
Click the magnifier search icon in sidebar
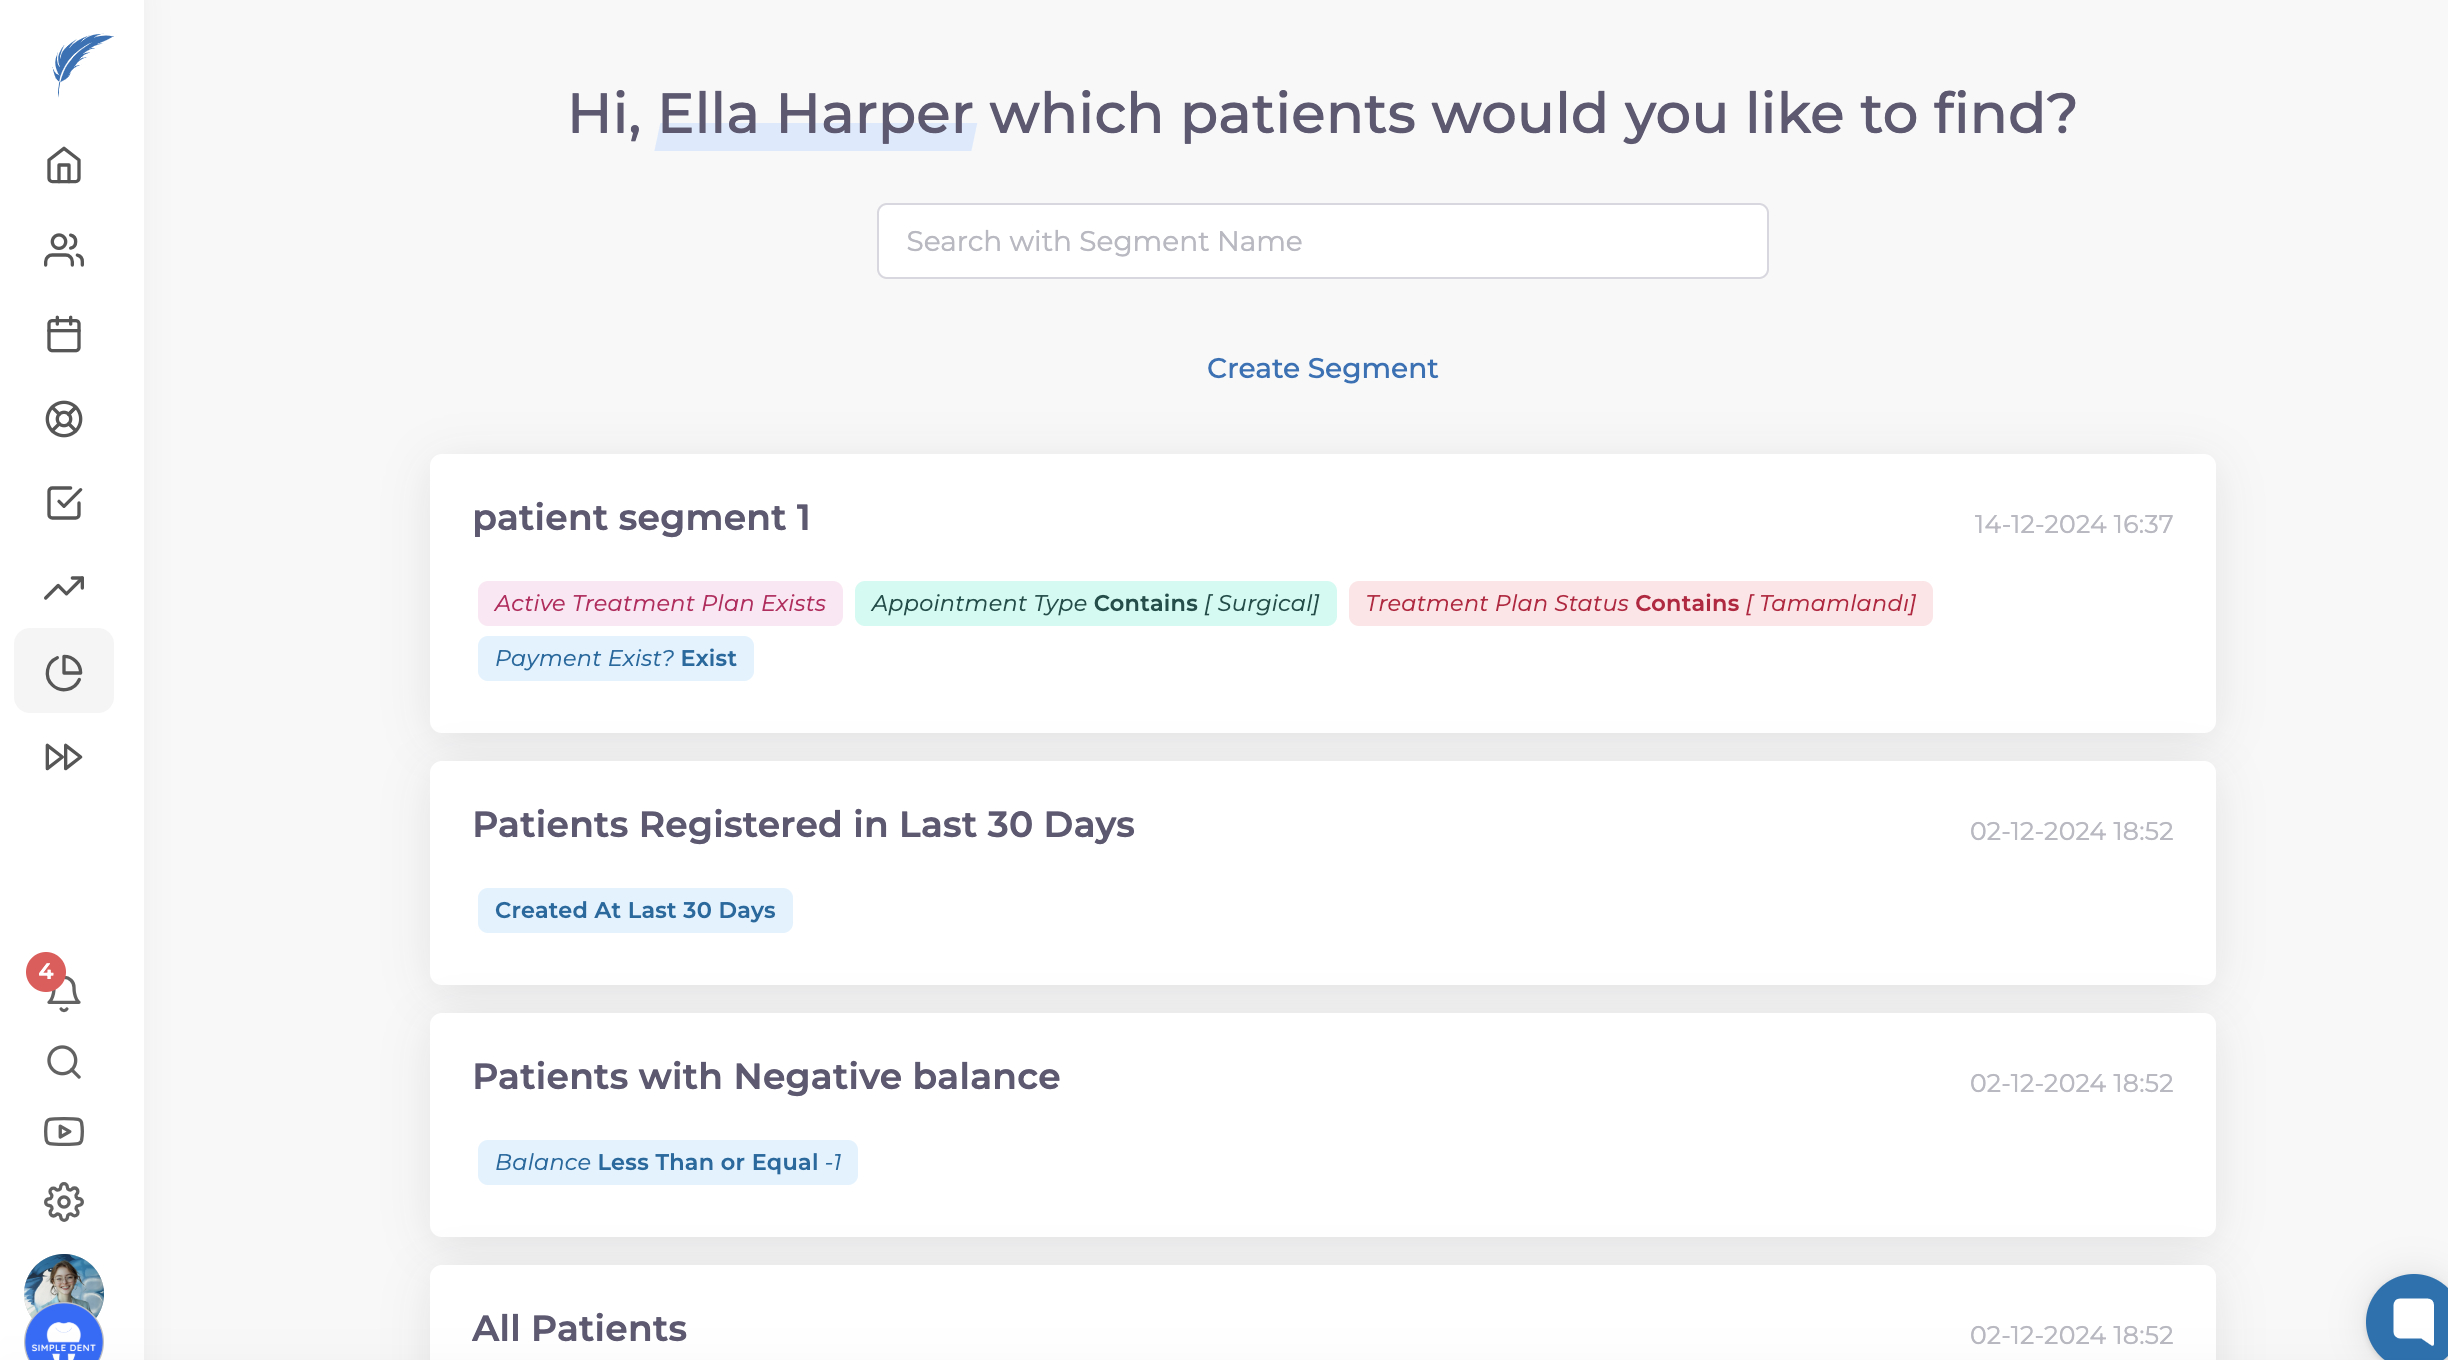click(64, 1062)
